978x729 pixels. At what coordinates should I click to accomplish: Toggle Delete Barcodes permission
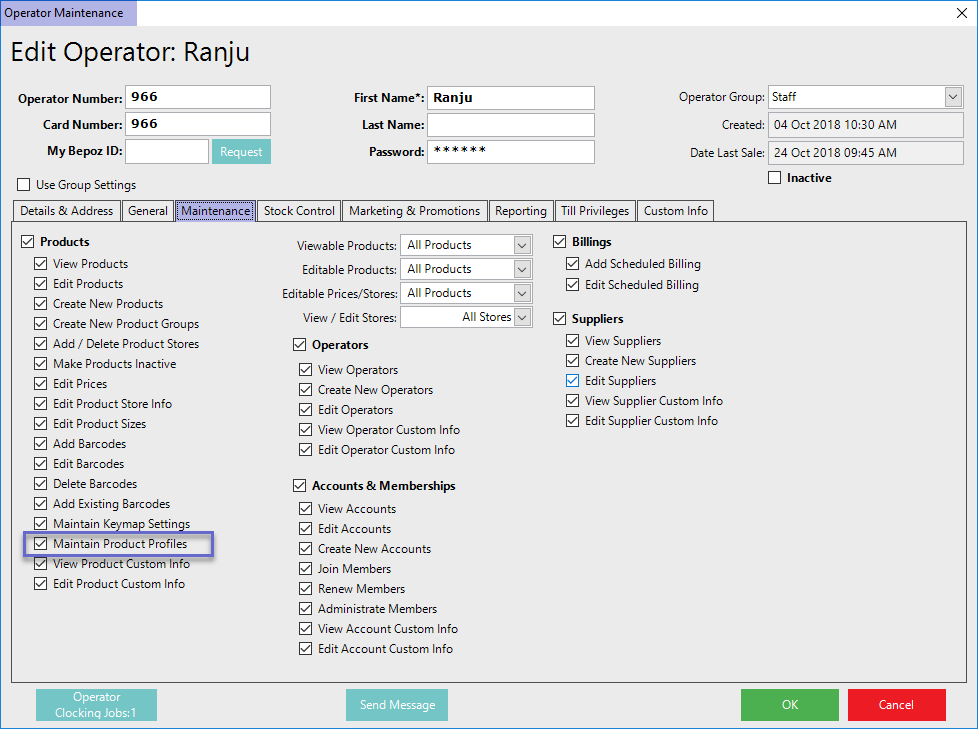point(41,484)
